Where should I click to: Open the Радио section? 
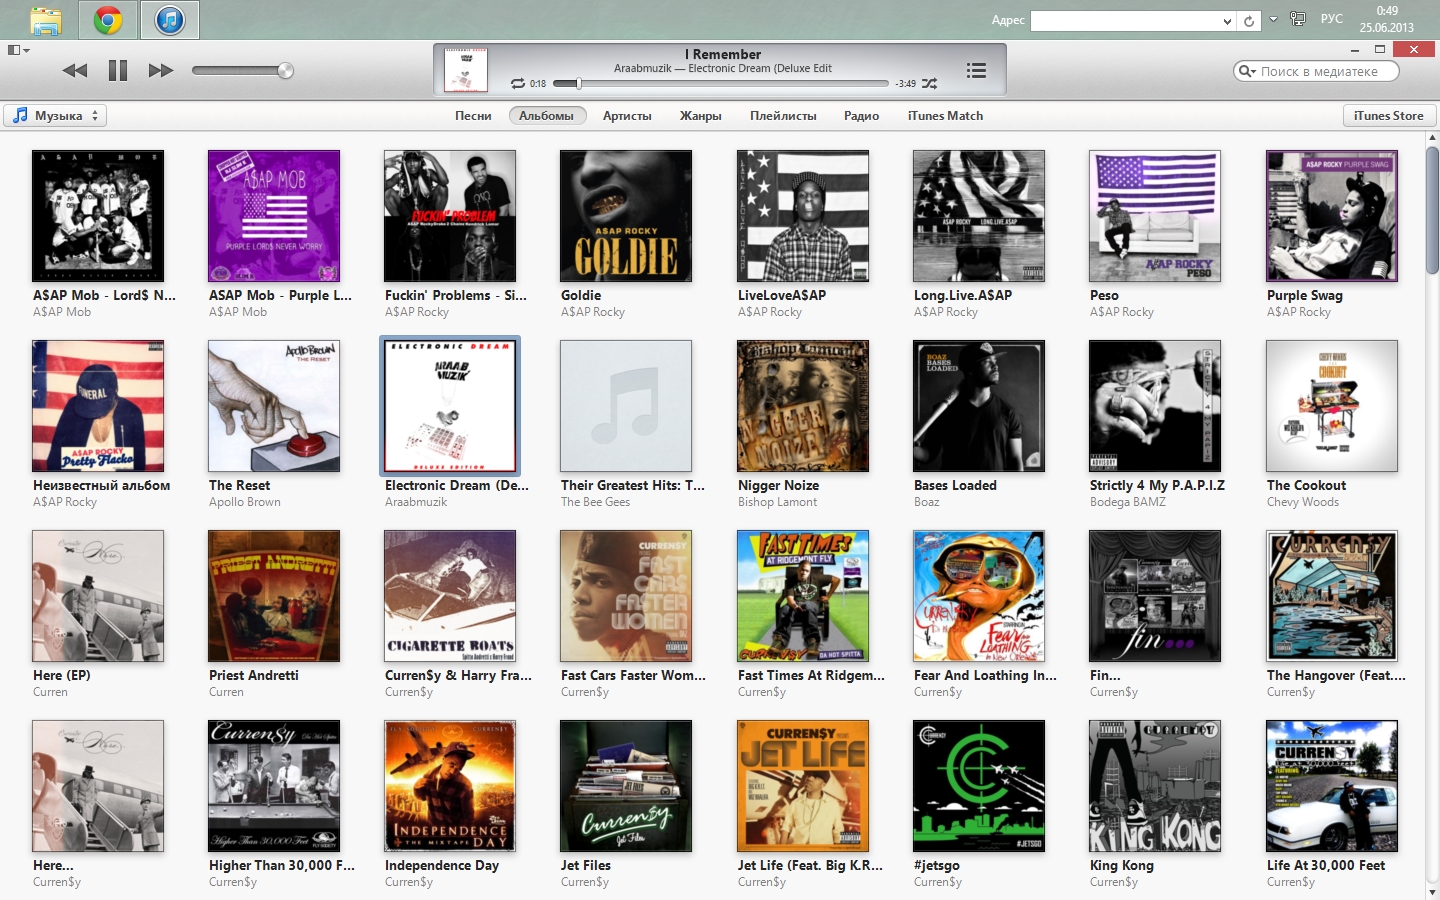tap(861, 116)
